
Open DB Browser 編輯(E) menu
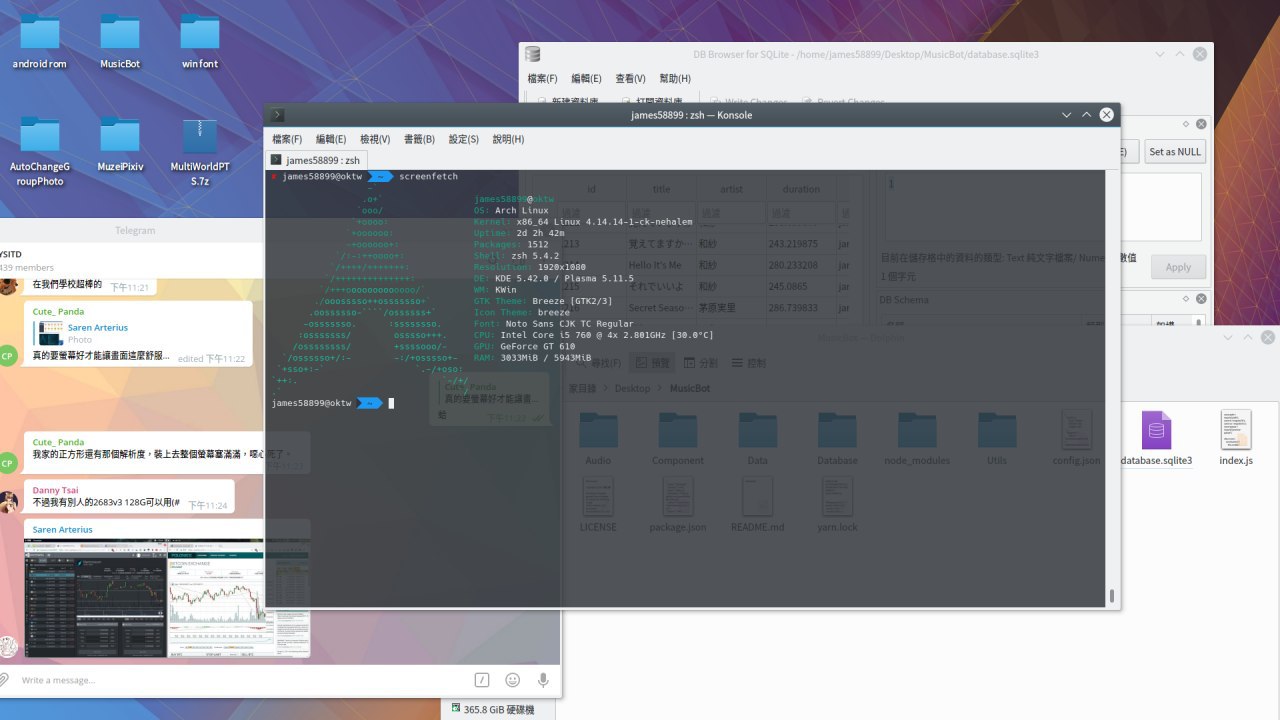587,78
